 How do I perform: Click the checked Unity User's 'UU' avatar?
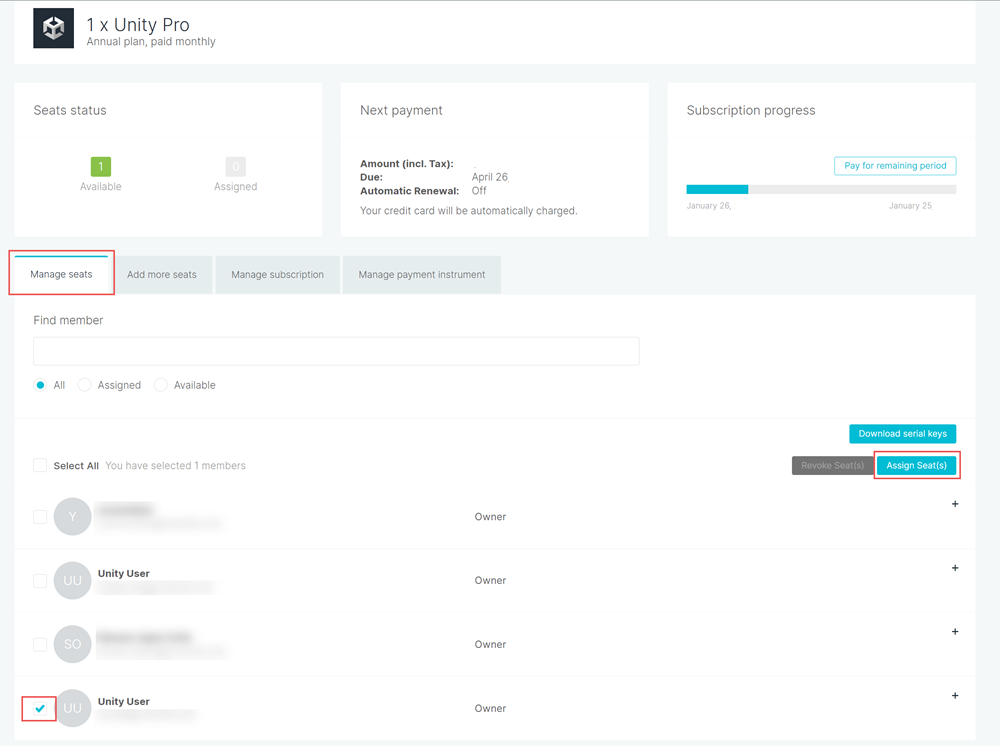(x=72, y=708)
